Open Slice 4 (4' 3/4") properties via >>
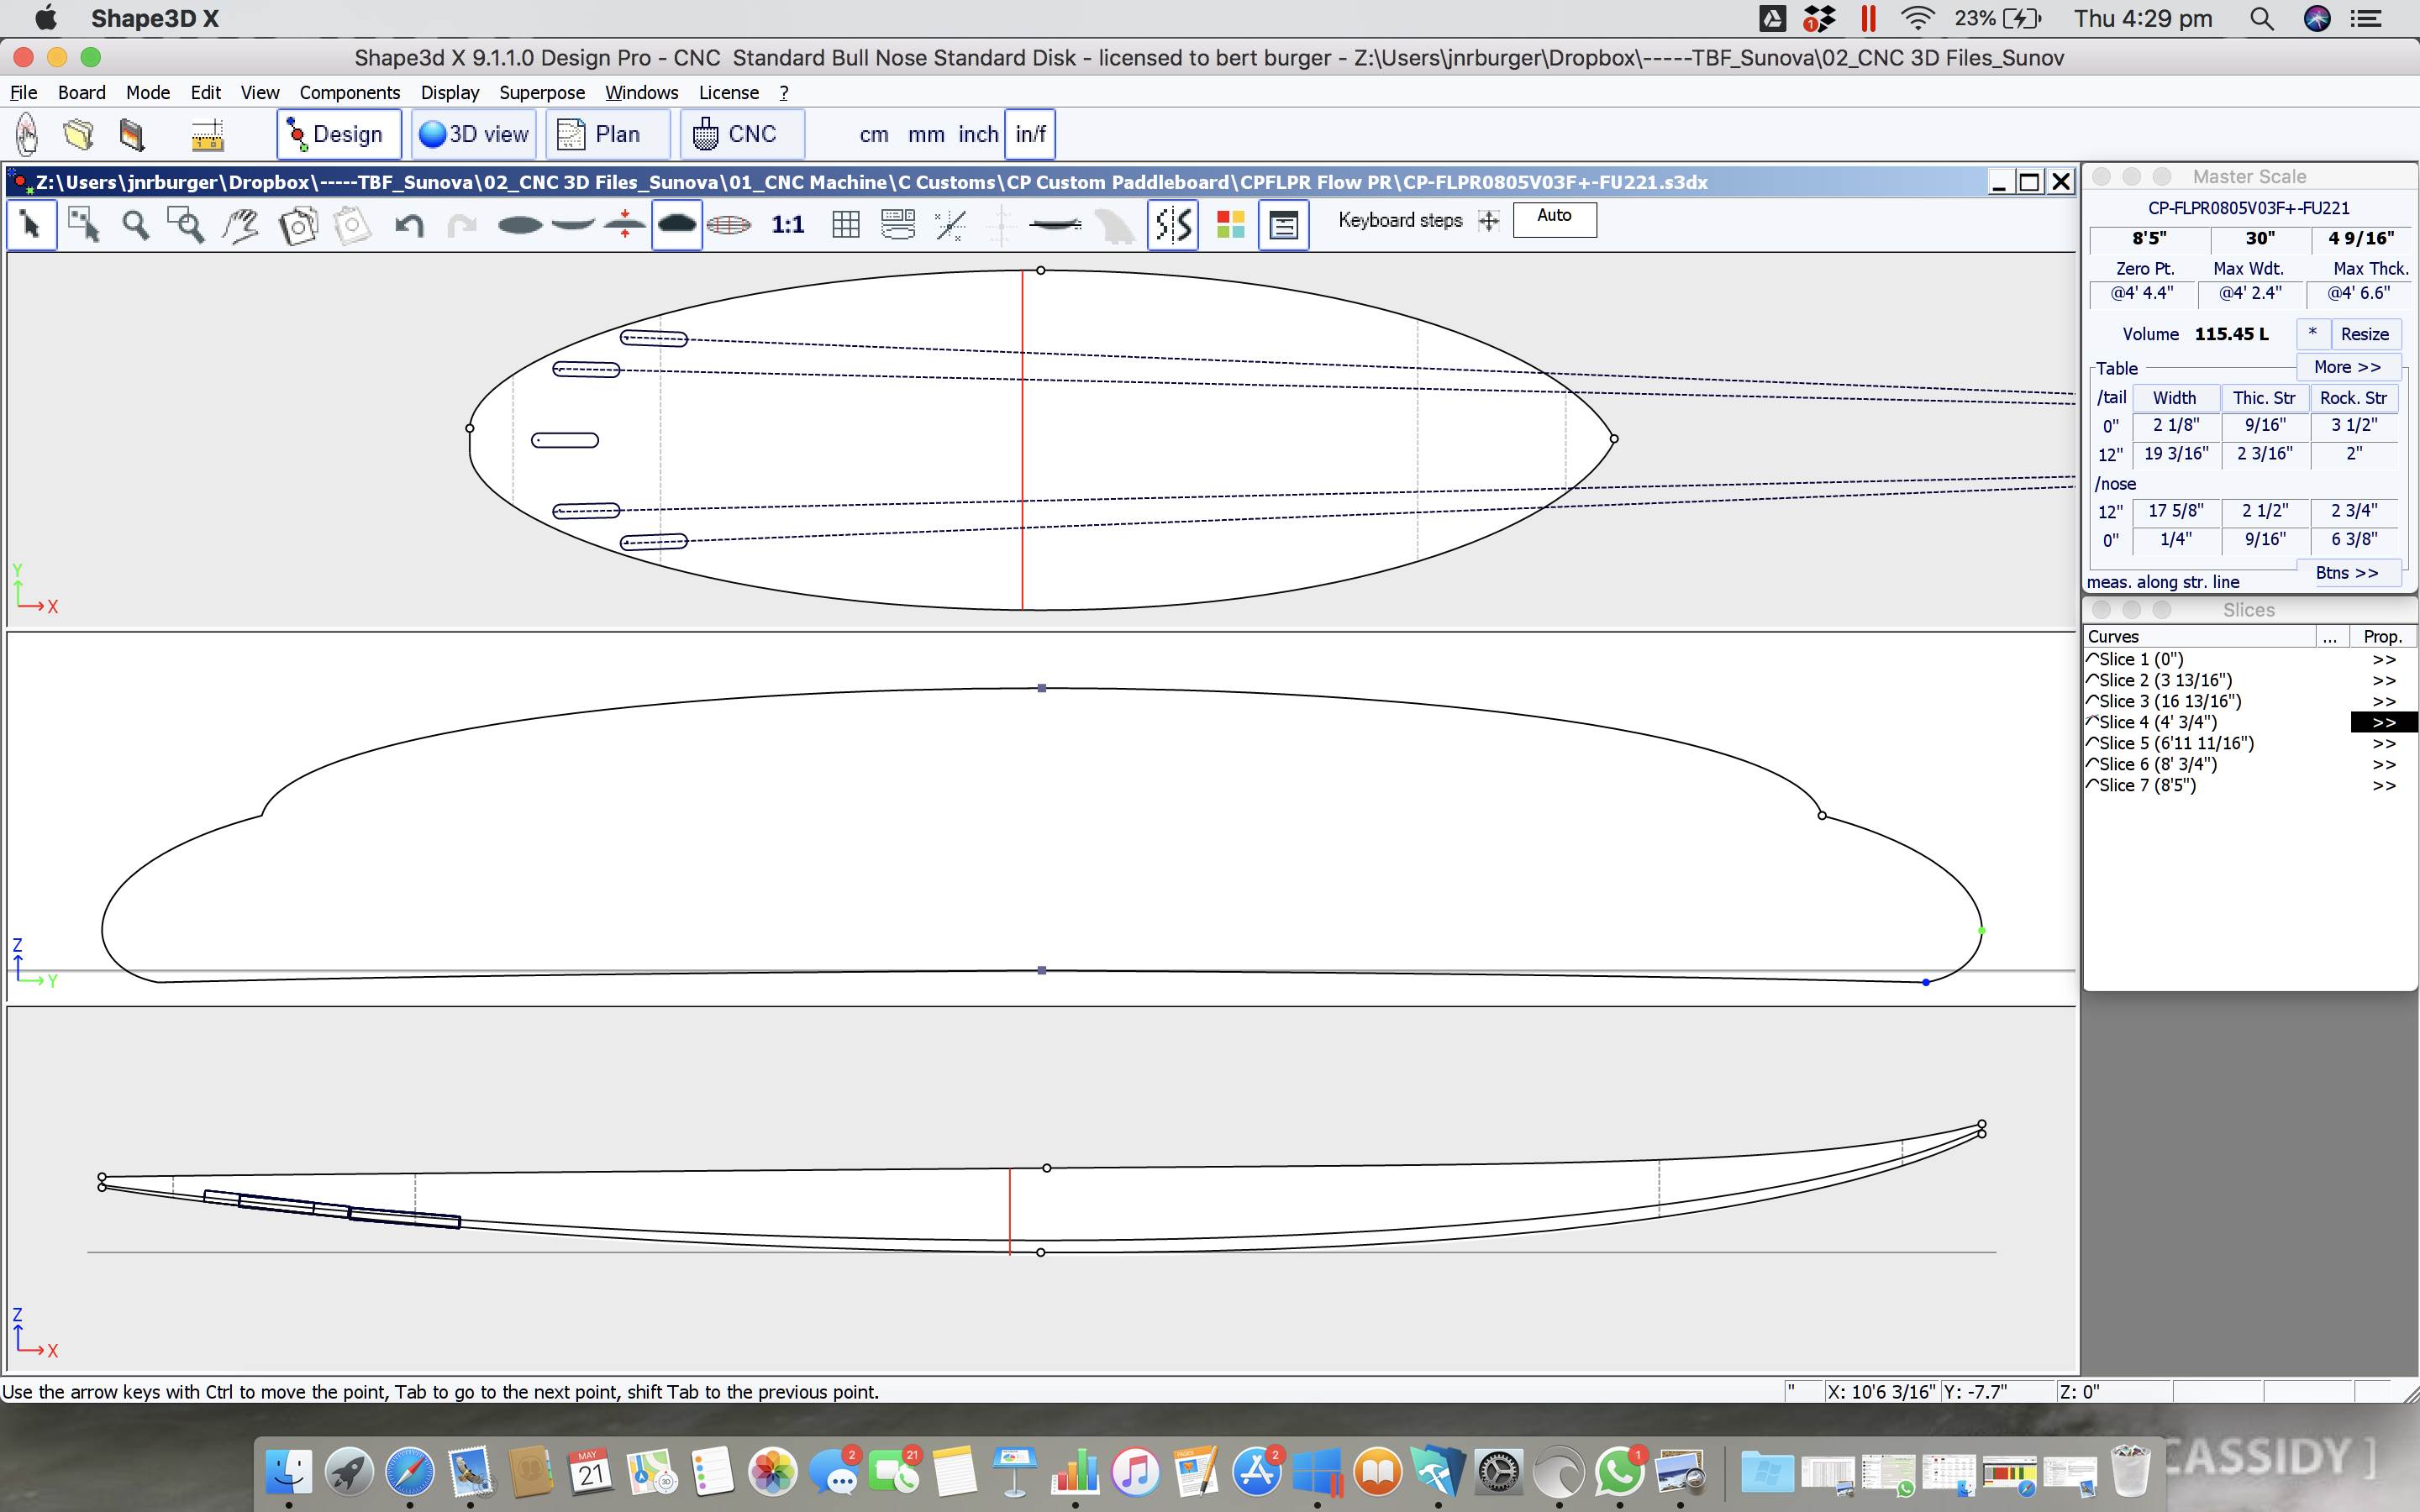Viewport: 2420px width, 1512px height. 2385,721
